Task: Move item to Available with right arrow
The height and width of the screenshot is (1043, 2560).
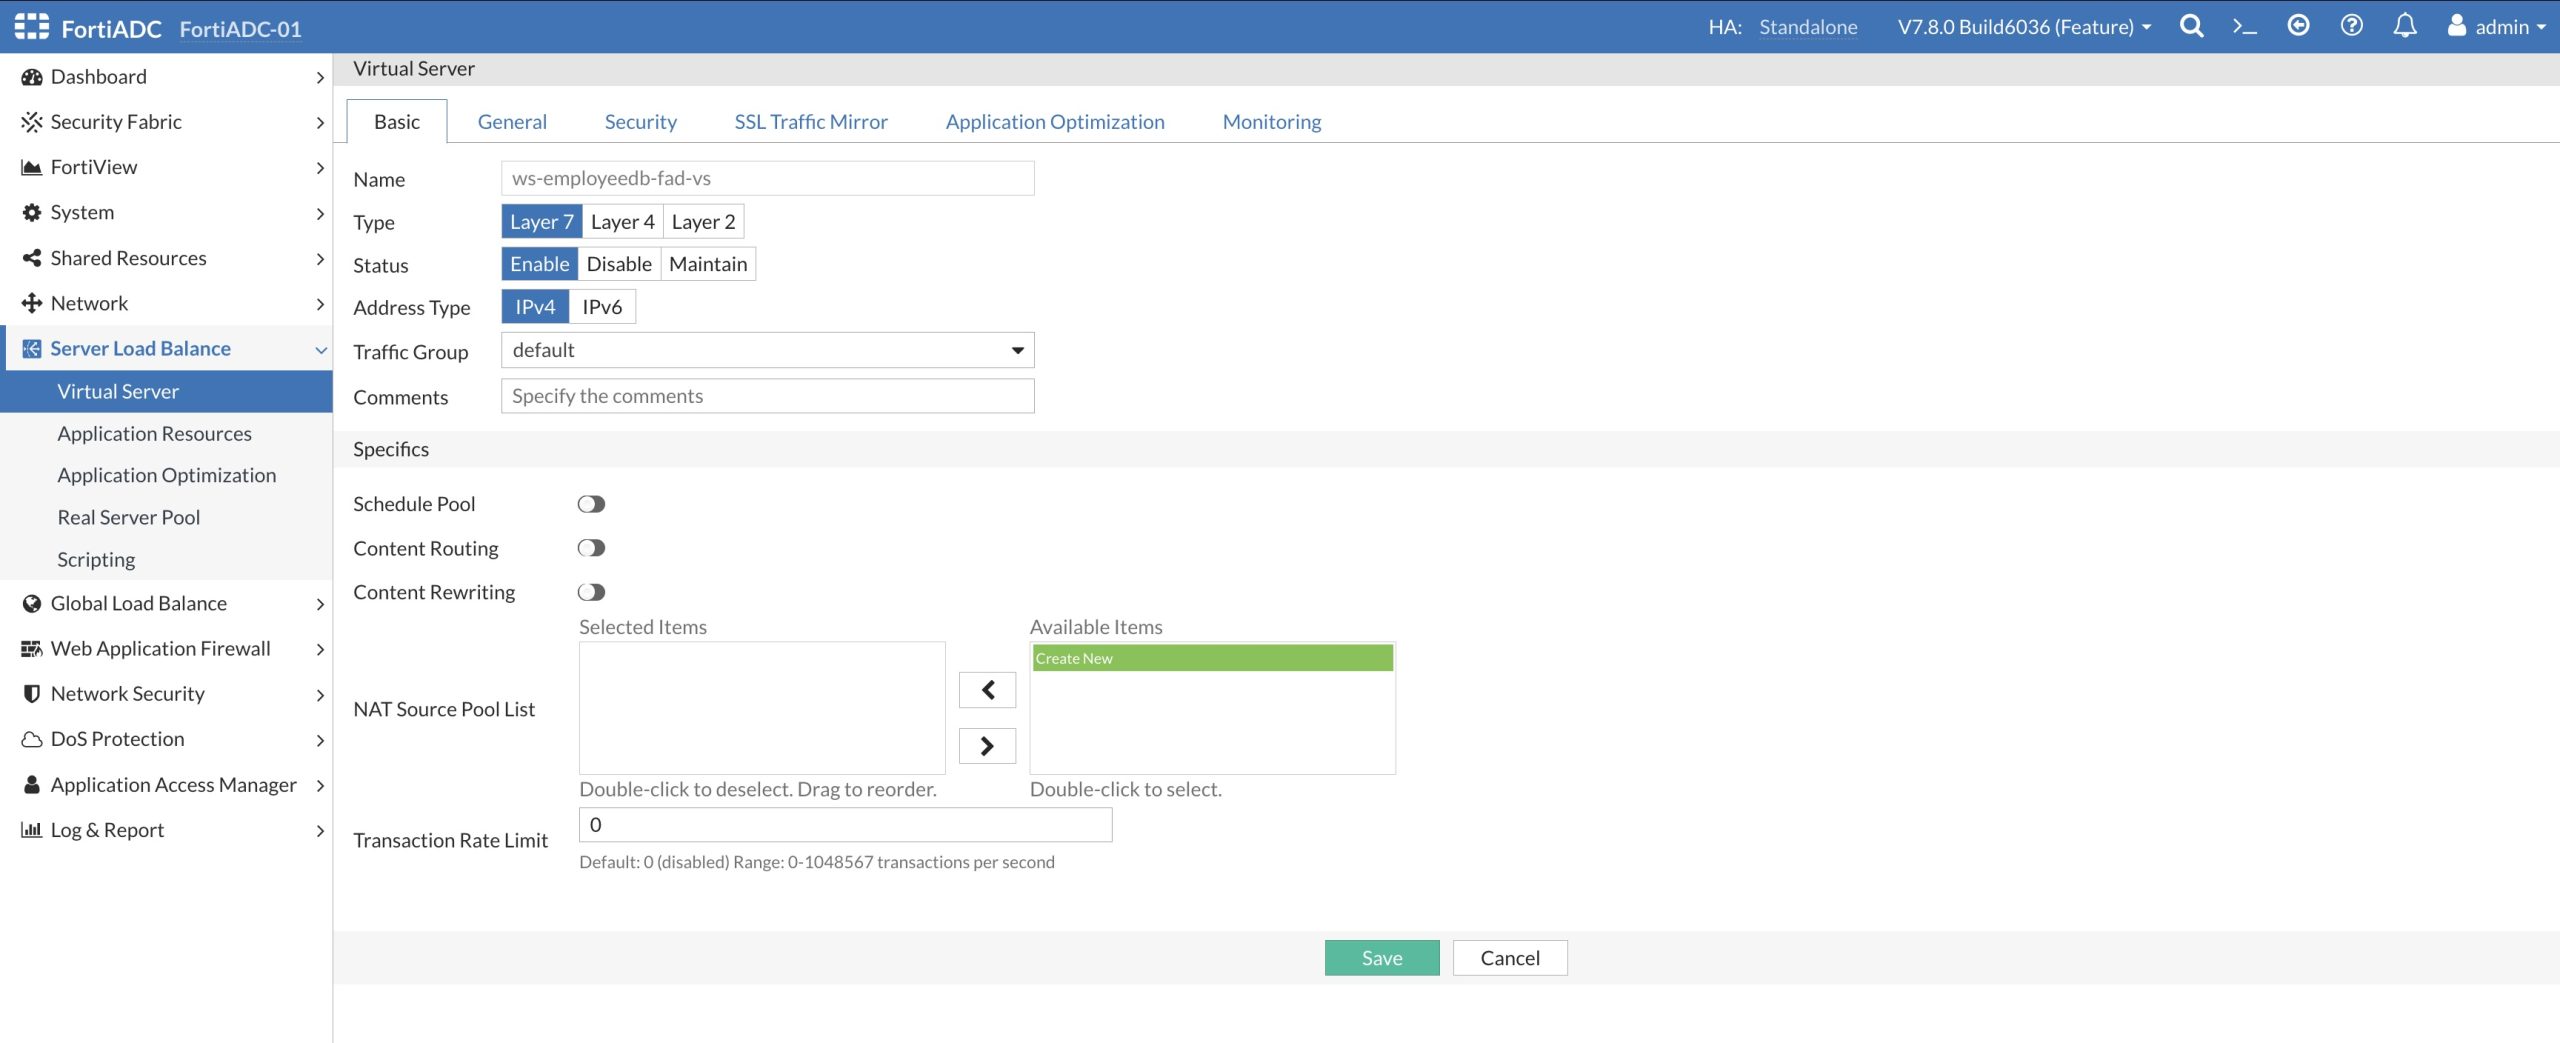Action: 987,746
